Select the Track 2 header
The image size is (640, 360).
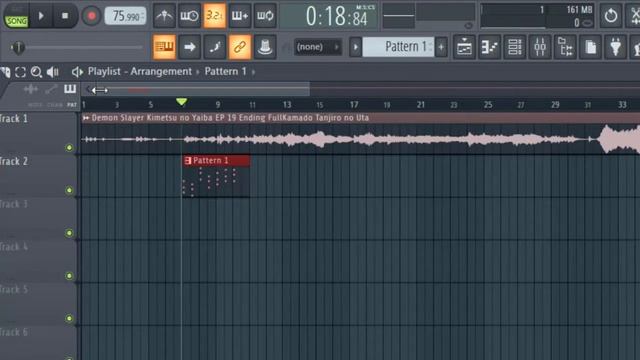(x=38, y=176)
